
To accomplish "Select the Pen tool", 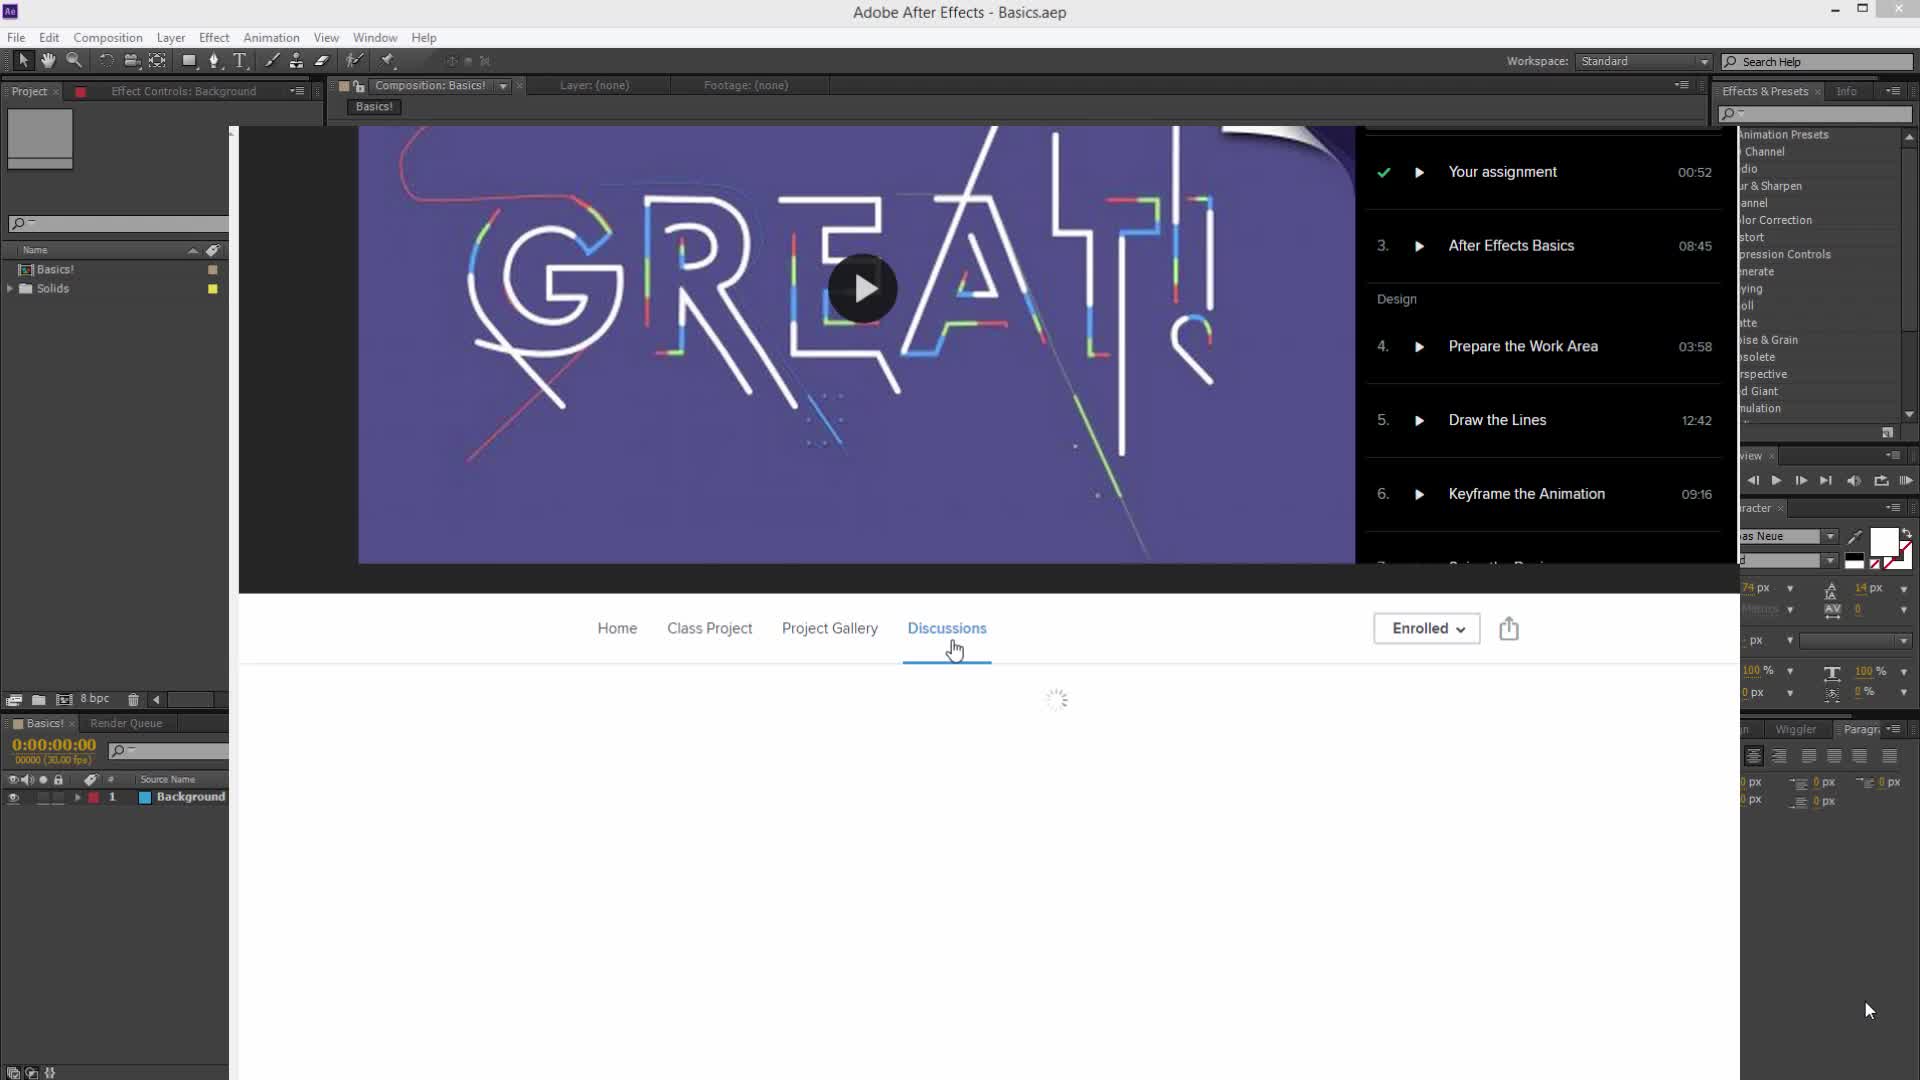I will (214, 61).
